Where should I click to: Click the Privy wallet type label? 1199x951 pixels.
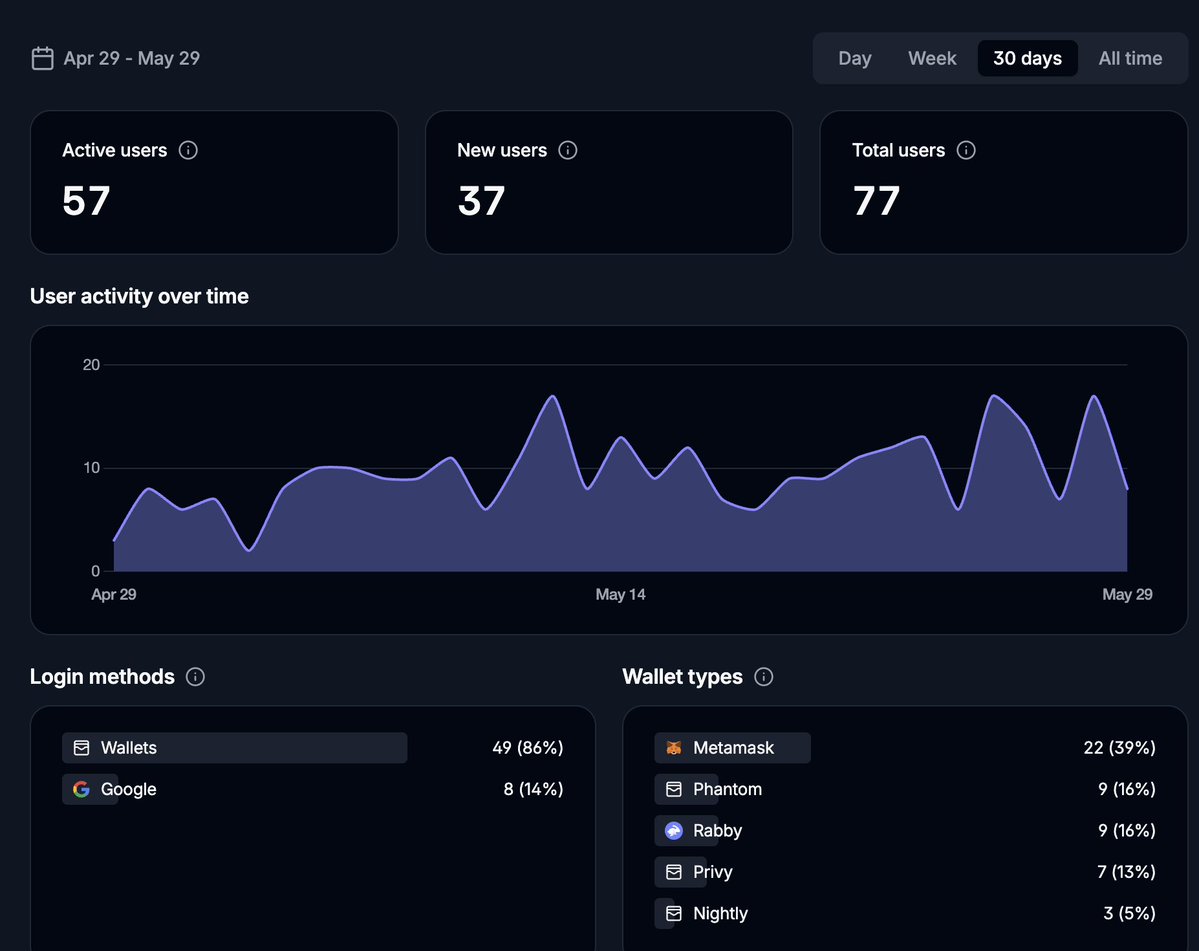713,871
